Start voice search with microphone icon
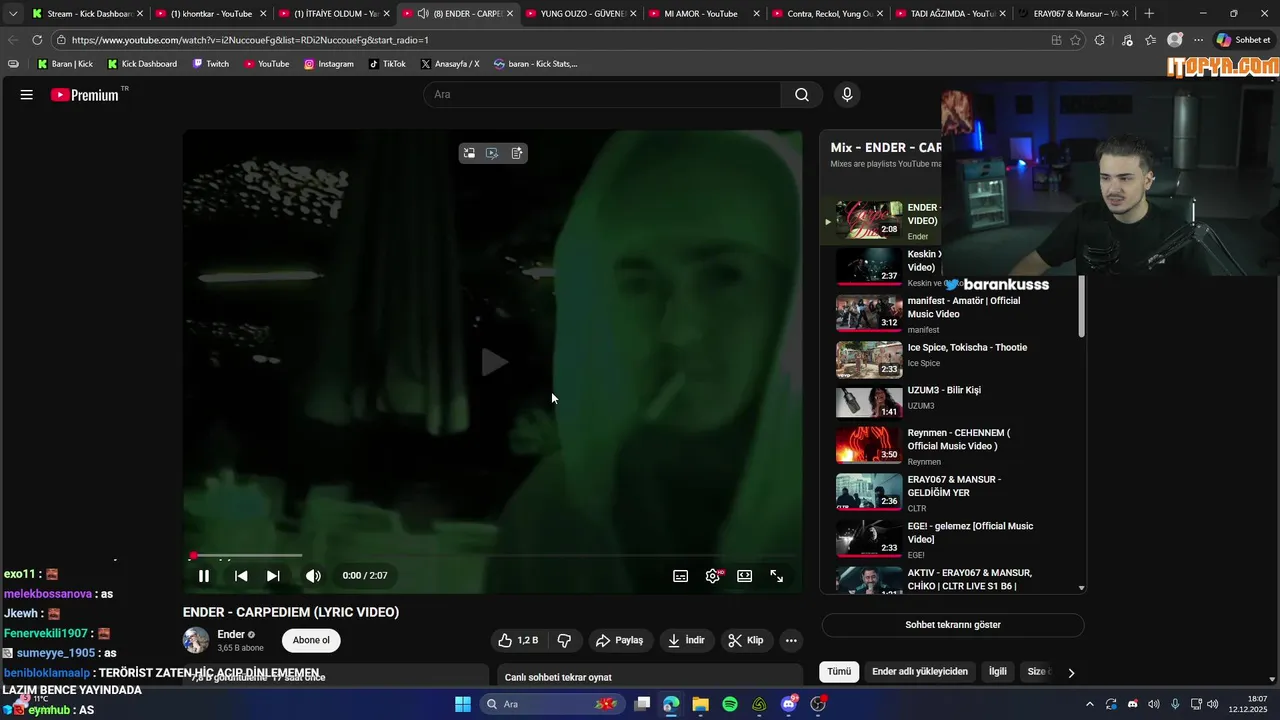This screenshot has height=720, width=1280. [847, 95]
